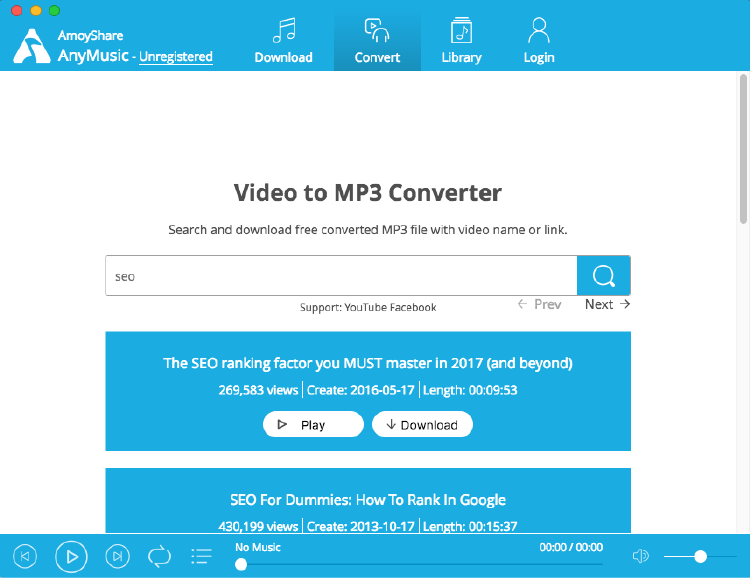Click 269,583 views text
750x578 pixels.
click(258, 390)
